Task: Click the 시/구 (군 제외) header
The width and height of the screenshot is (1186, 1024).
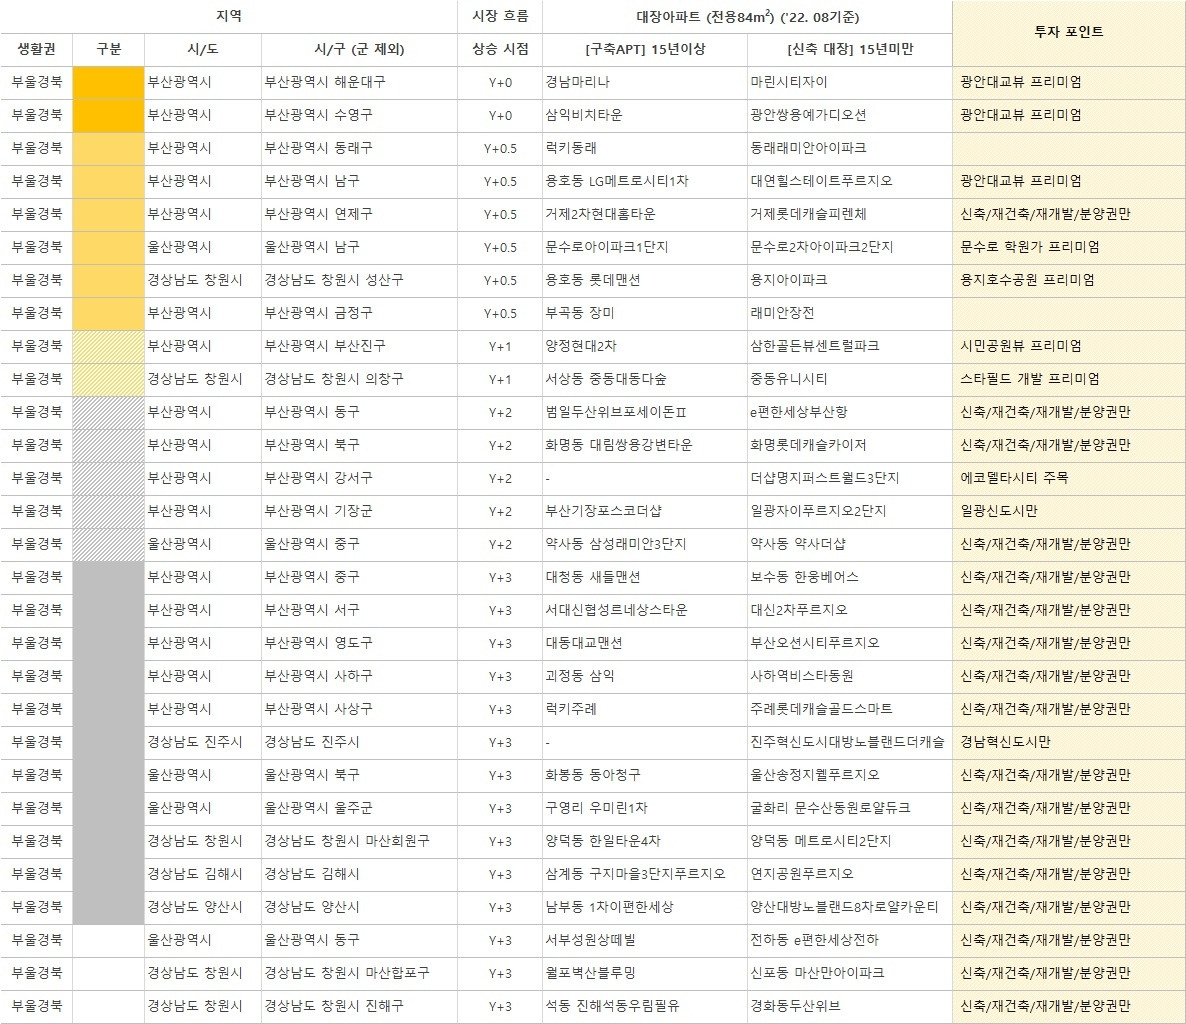Action: pyautogui.click(x=359, y=50)
